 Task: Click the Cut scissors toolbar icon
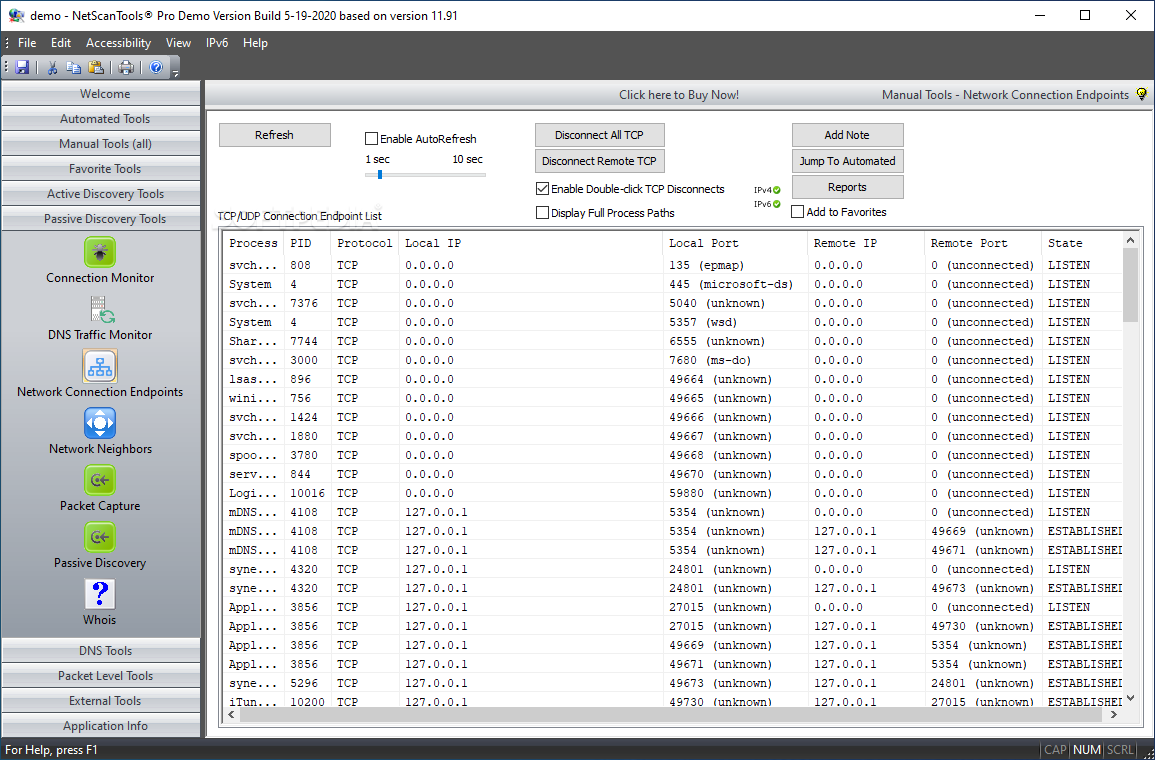coord(52,68)
